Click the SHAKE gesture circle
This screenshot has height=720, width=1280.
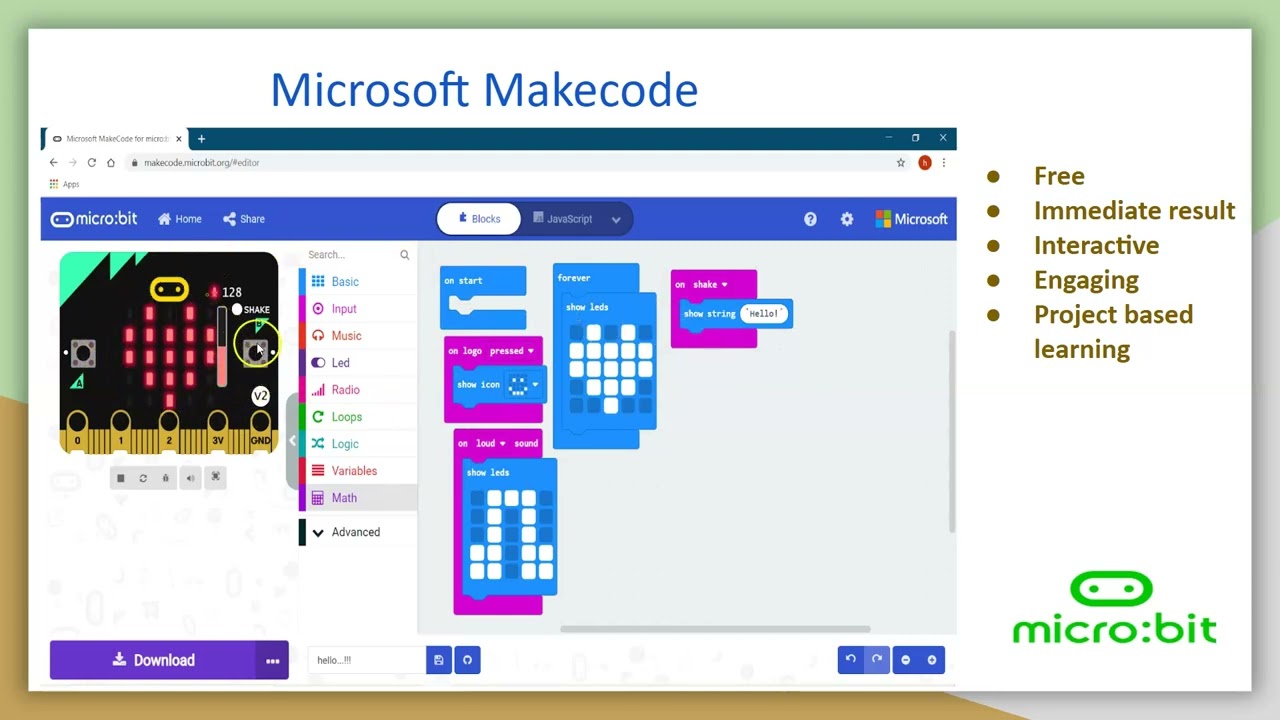237,310
